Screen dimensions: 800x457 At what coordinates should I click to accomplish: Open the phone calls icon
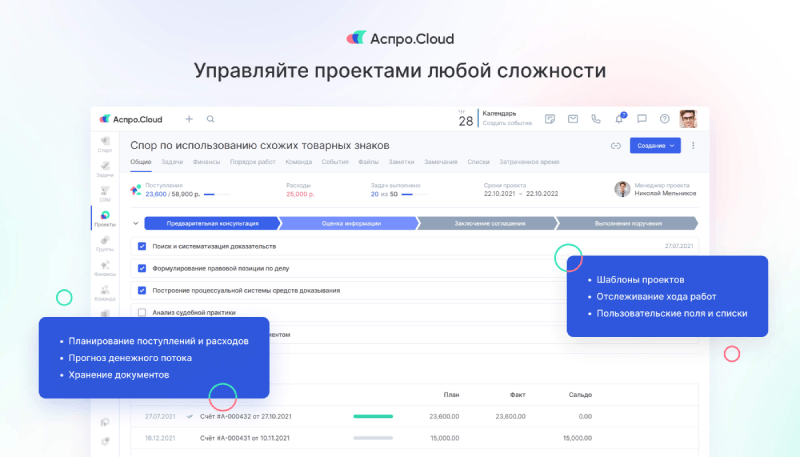coord(596,119)
